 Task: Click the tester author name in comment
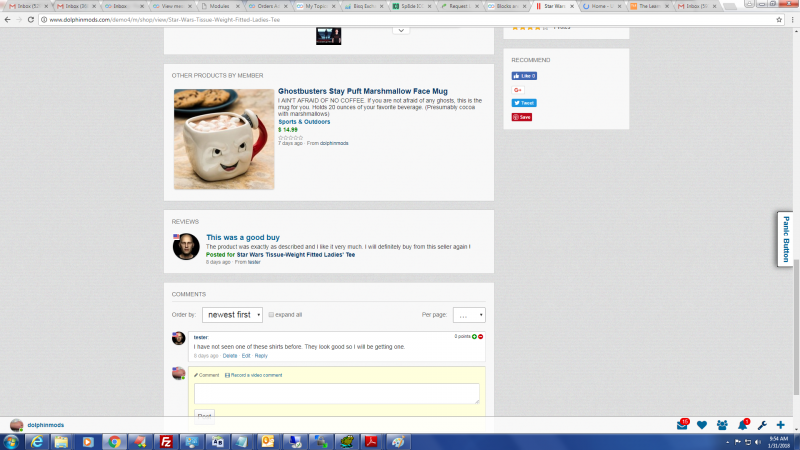click(201, 338)
